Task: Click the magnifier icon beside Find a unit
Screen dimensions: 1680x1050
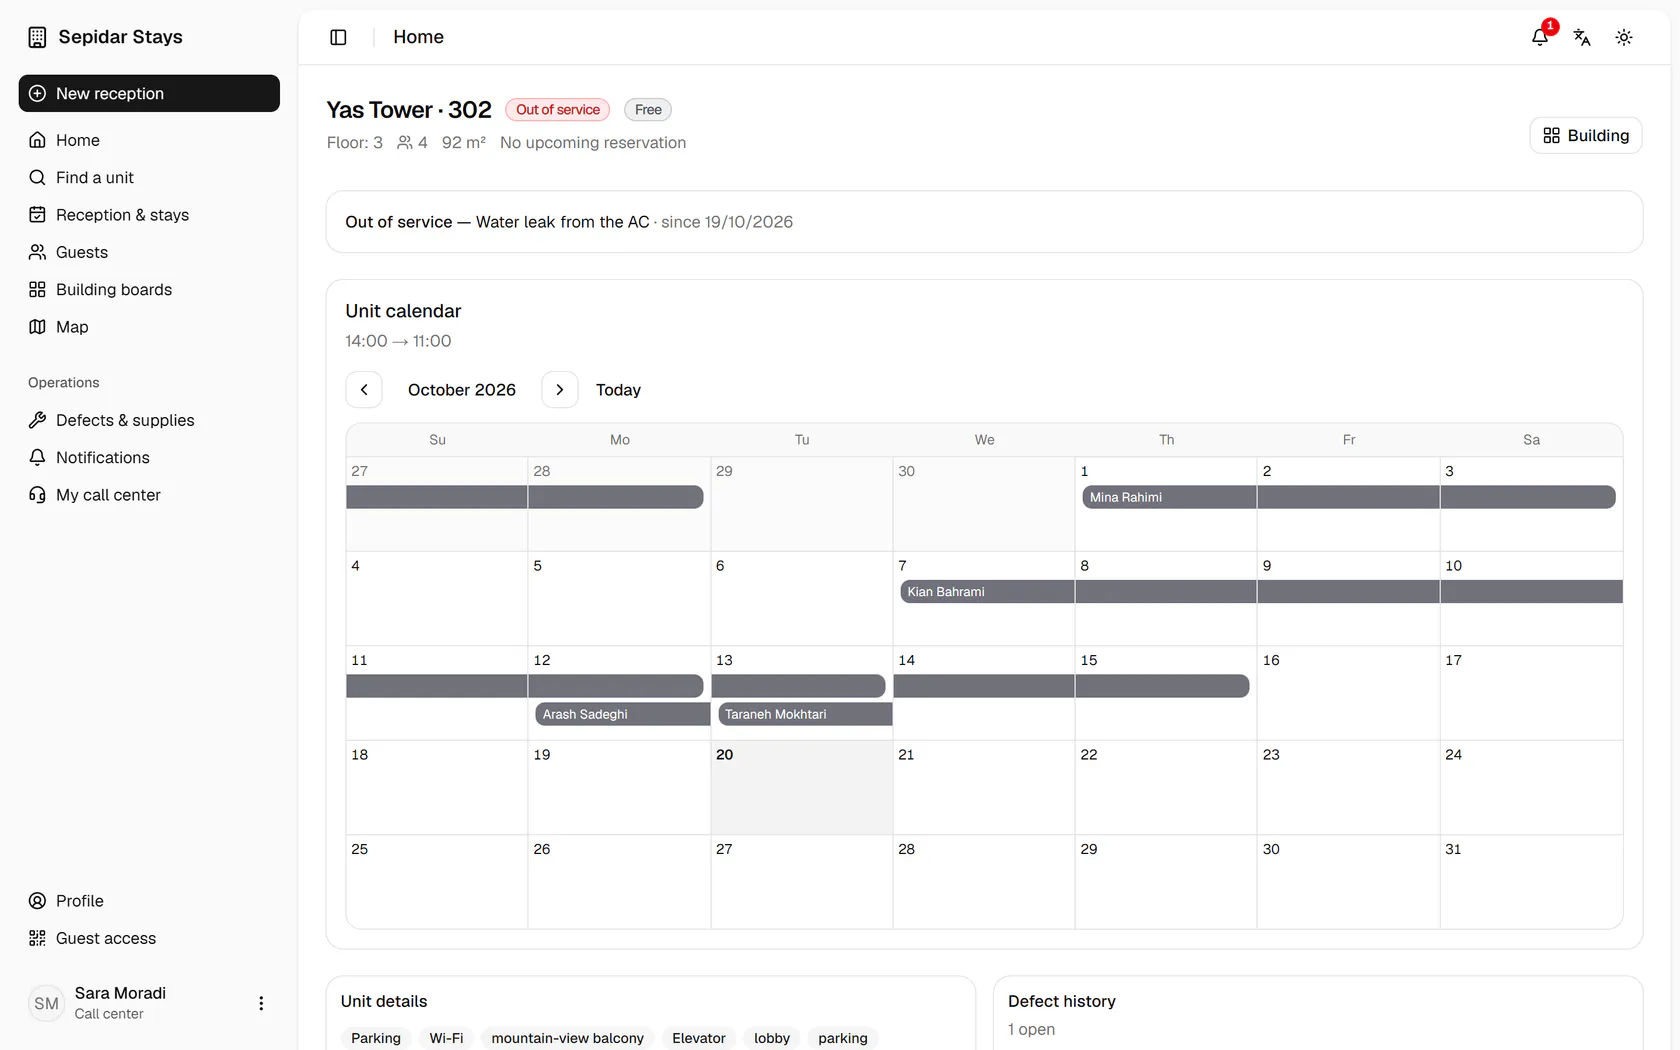Action: pos(37,177)
